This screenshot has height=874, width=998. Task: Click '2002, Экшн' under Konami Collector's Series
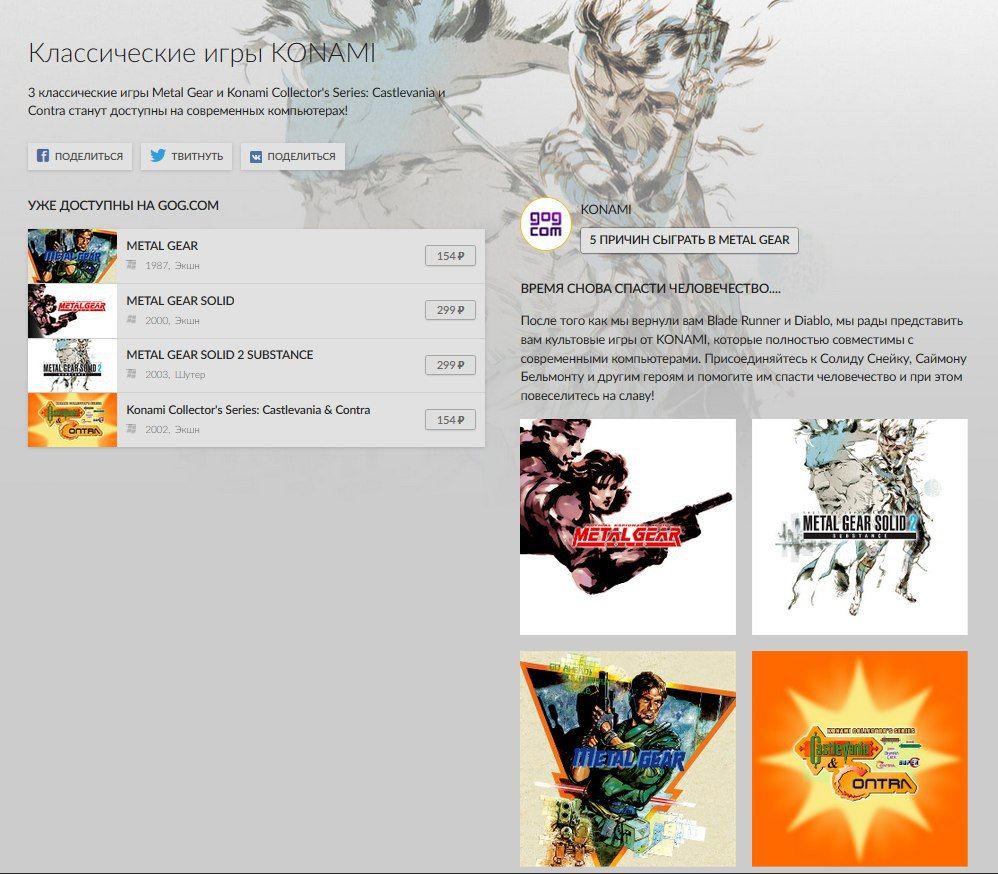tap(172, 430)
